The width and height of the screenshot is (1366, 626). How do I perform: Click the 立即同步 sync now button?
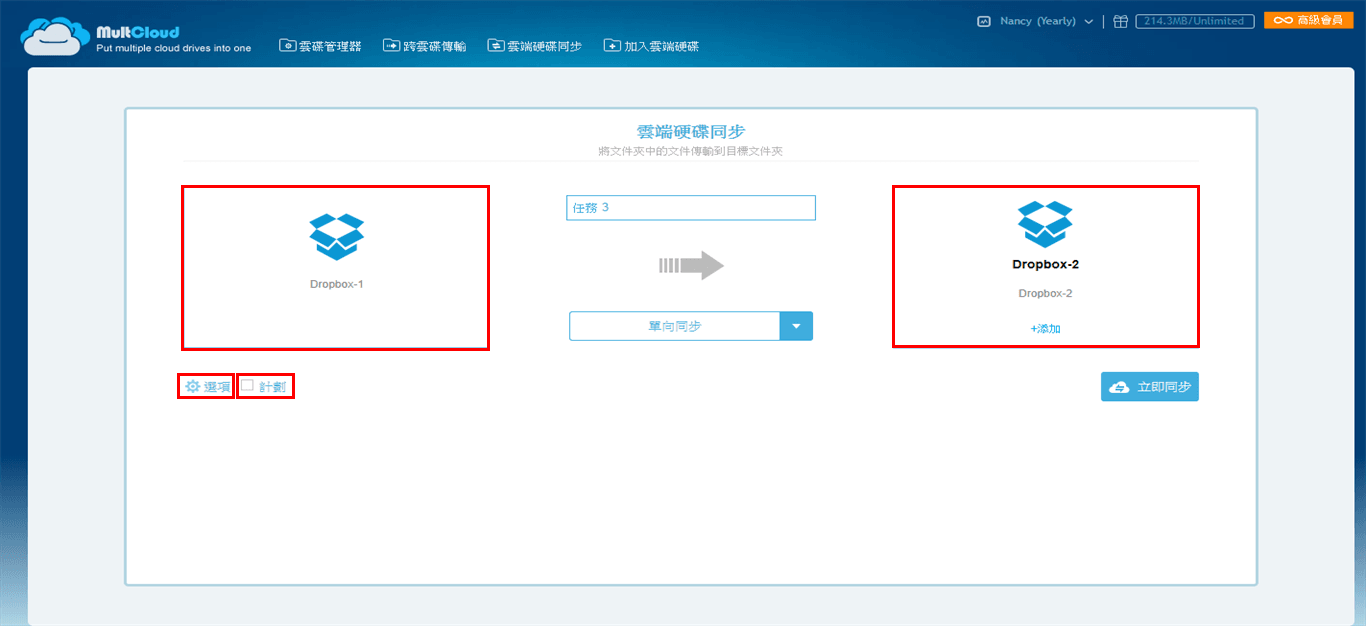pyautogui.click(x=1150, y=387)
